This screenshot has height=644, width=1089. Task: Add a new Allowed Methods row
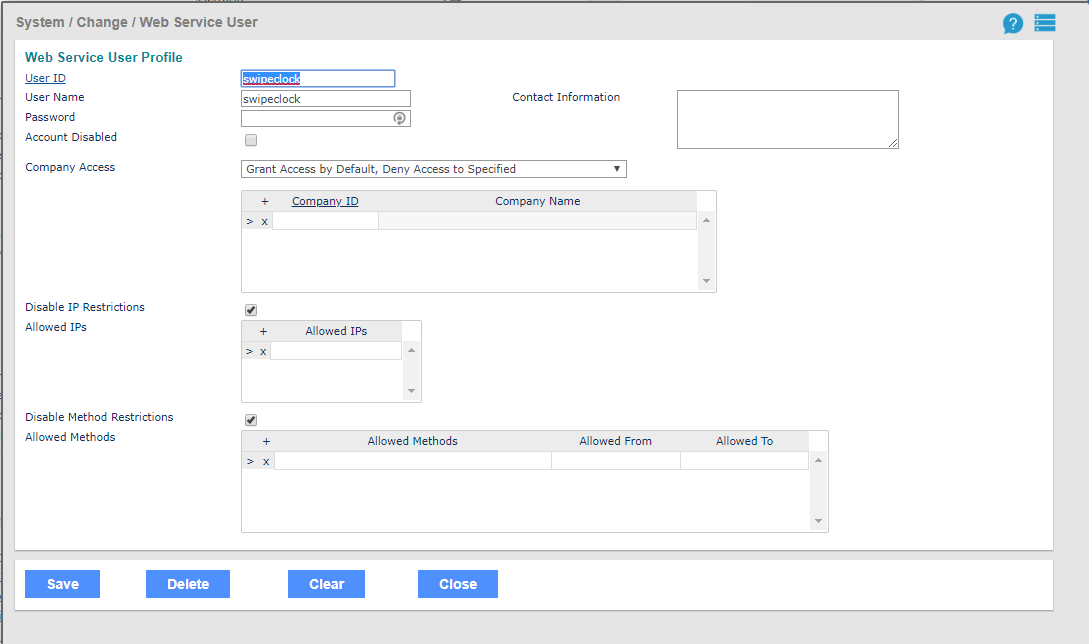click(266, 441)
